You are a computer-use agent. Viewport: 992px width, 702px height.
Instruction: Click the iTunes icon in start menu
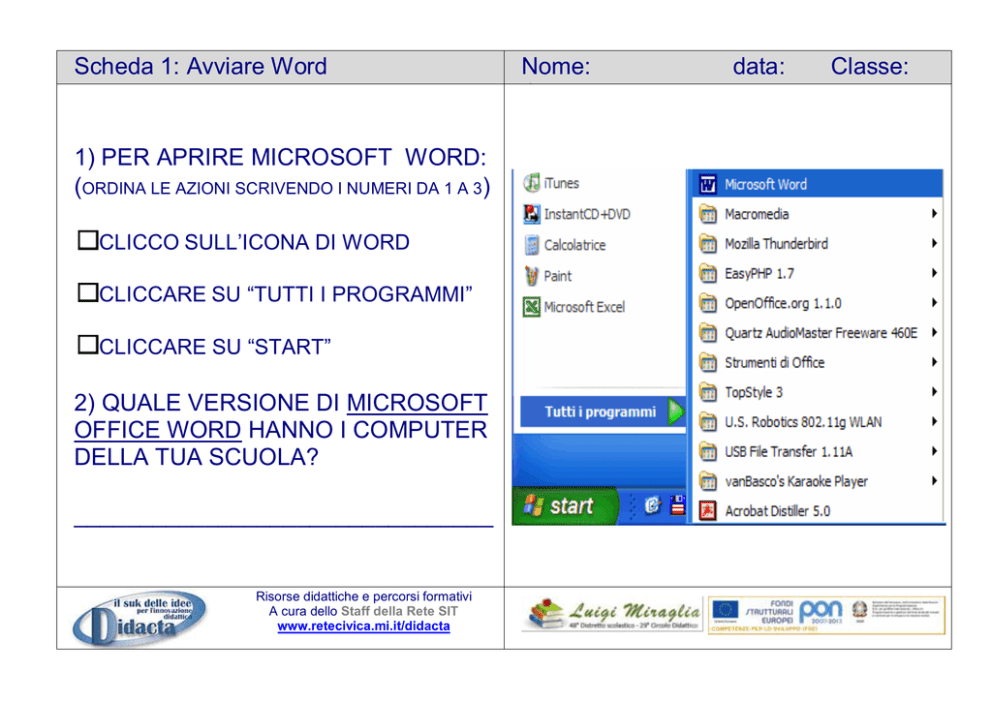(531, 183)
